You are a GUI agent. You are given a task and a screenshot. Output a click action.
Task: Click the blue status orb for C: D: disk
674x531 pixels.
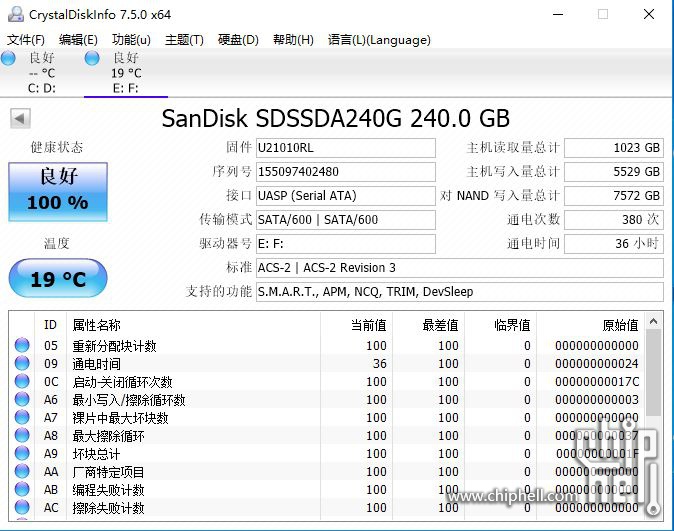click(x=8, y=58)
